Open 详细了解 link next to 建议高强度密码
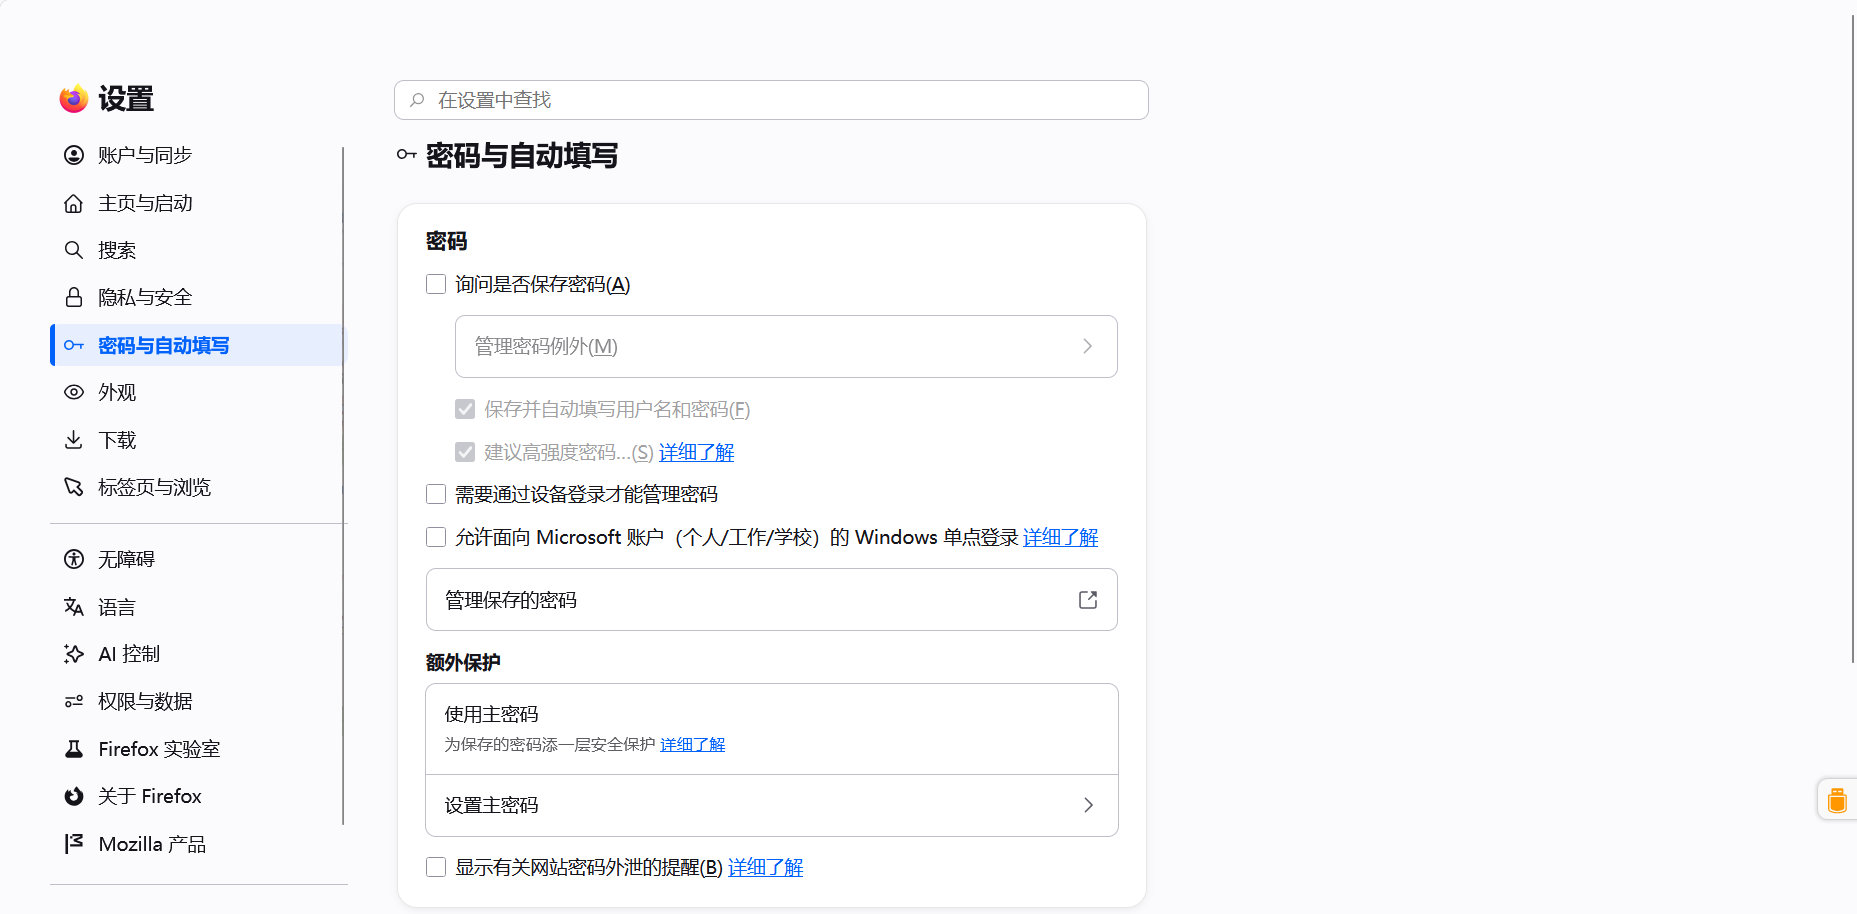Image resolution: width=1857 pixels, height=914 pixels. click(696, 452)
